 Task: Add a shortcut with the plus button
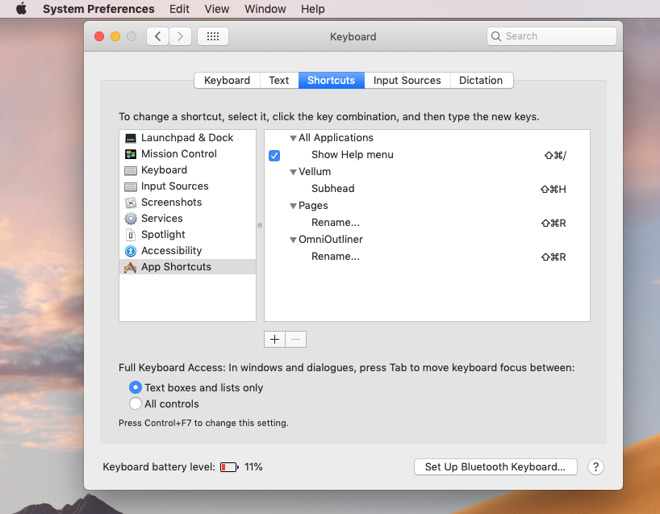[x=274, y=339]
